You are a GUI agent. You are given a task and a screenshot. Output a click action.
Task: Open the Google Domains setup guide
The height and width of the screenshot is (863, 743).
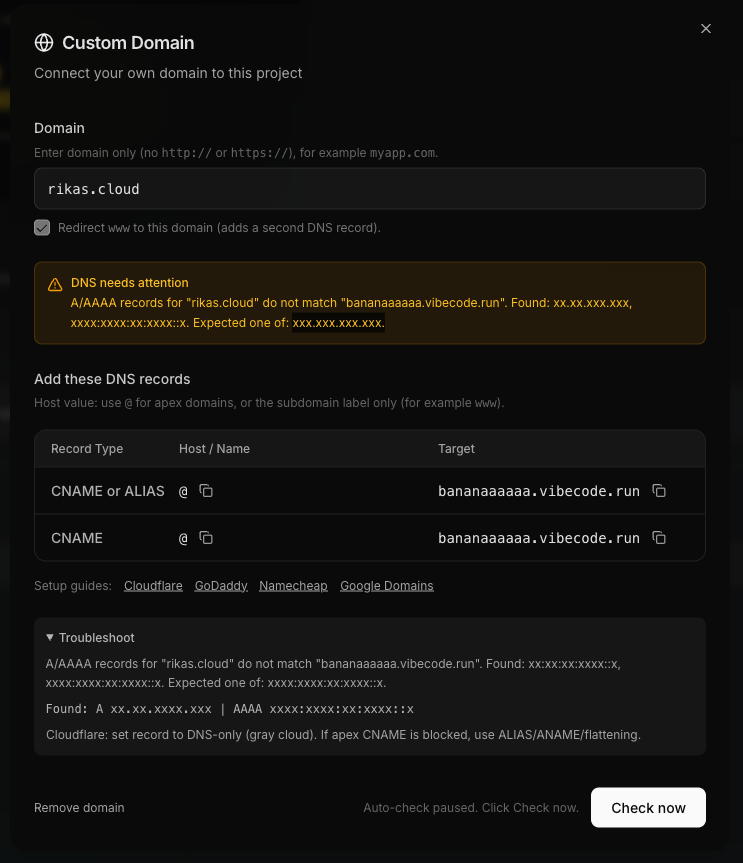387,585
